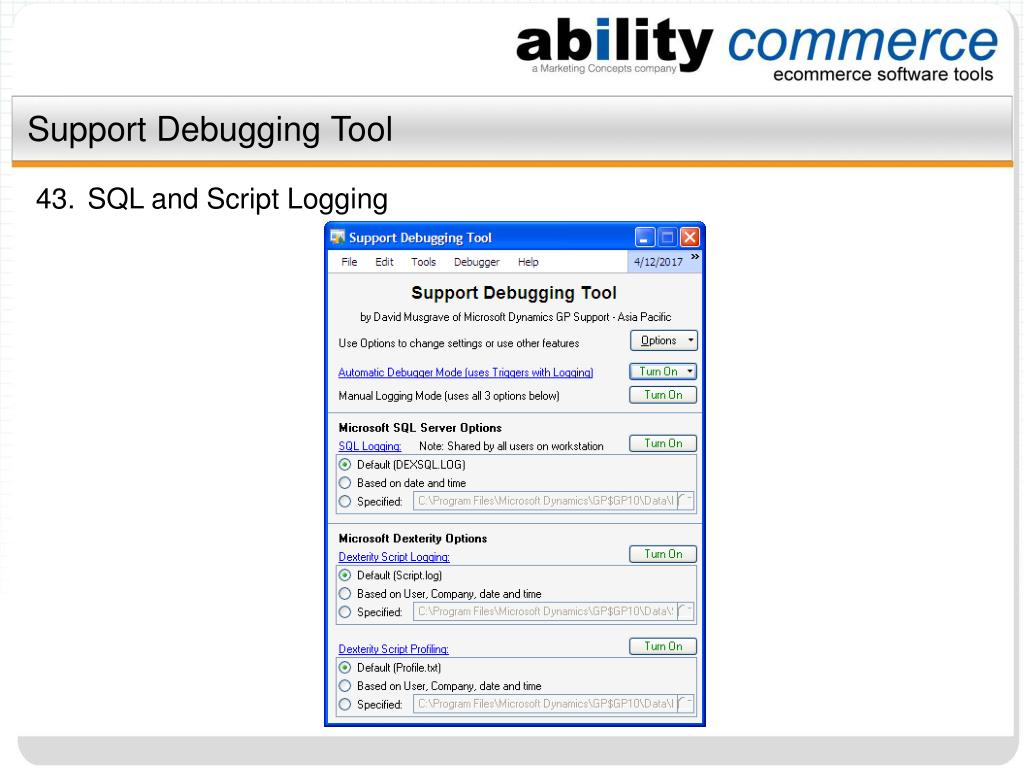
Task: Turn On Manual Logging Mode
Action: (x=663, y=395)
